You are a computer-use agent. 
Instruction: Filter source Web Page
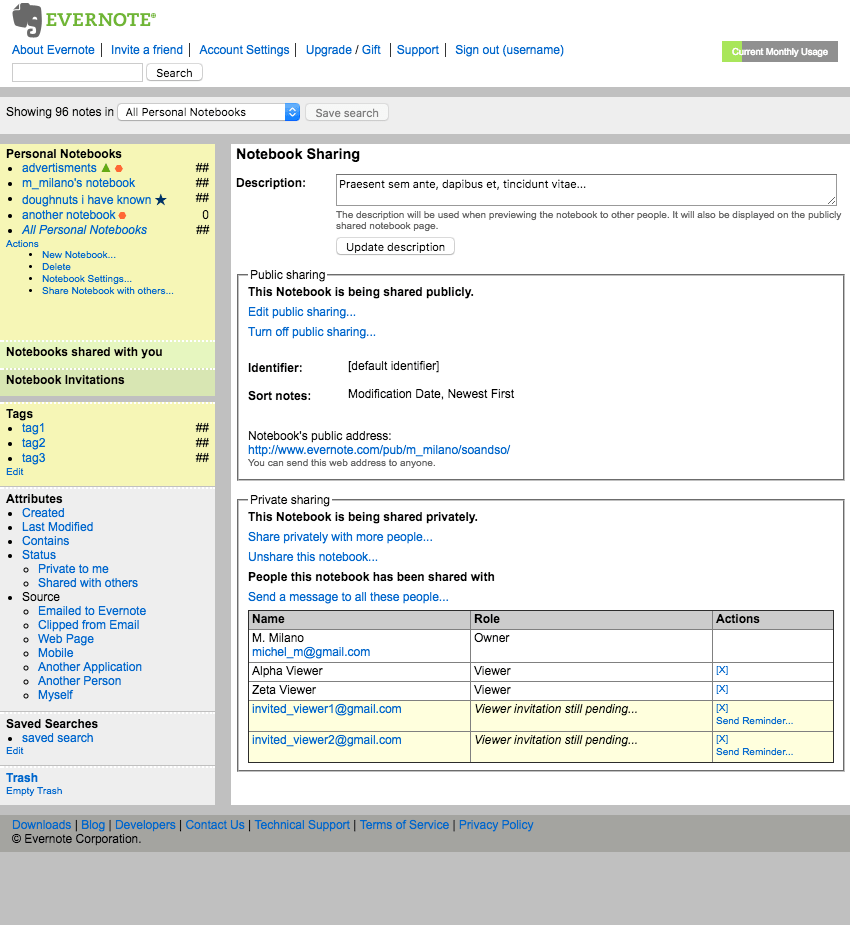click(66, 639)
